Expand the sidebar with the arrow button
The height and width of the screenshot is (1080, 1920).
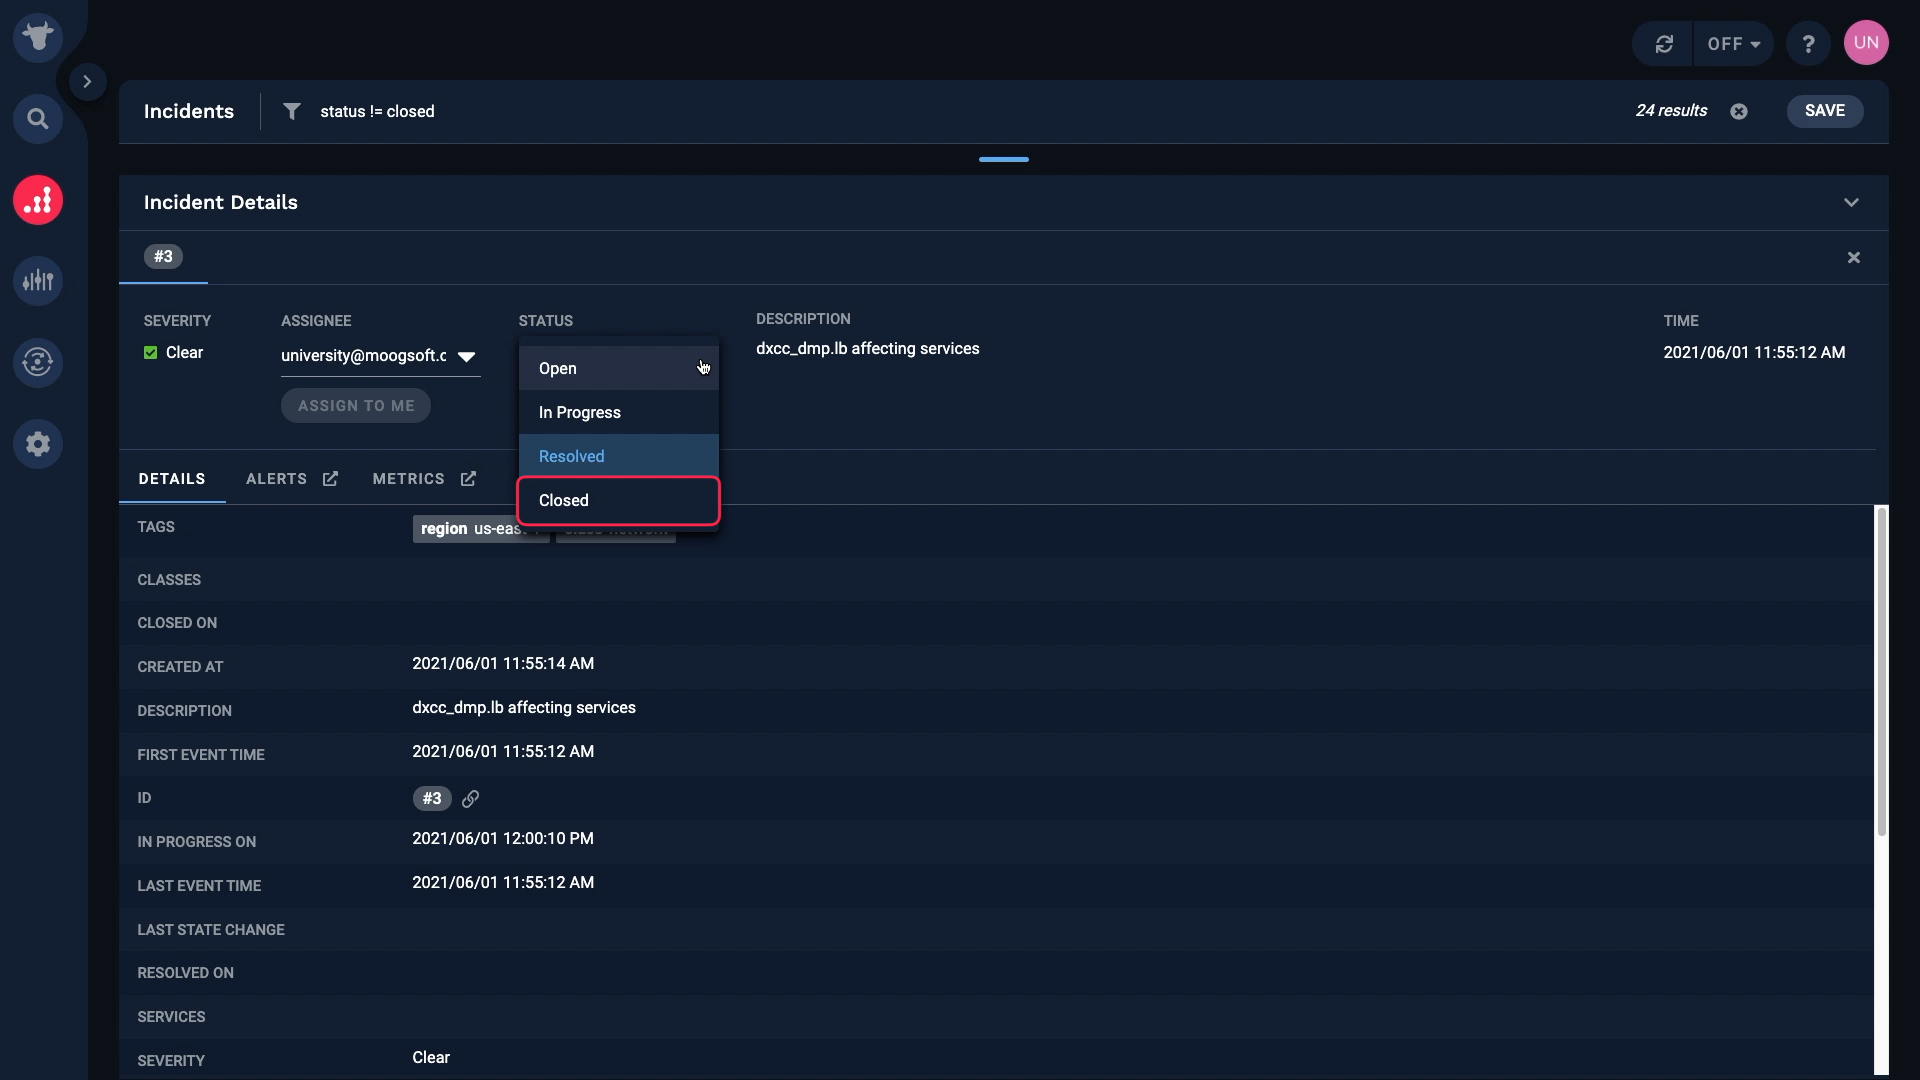click(87, 82)
